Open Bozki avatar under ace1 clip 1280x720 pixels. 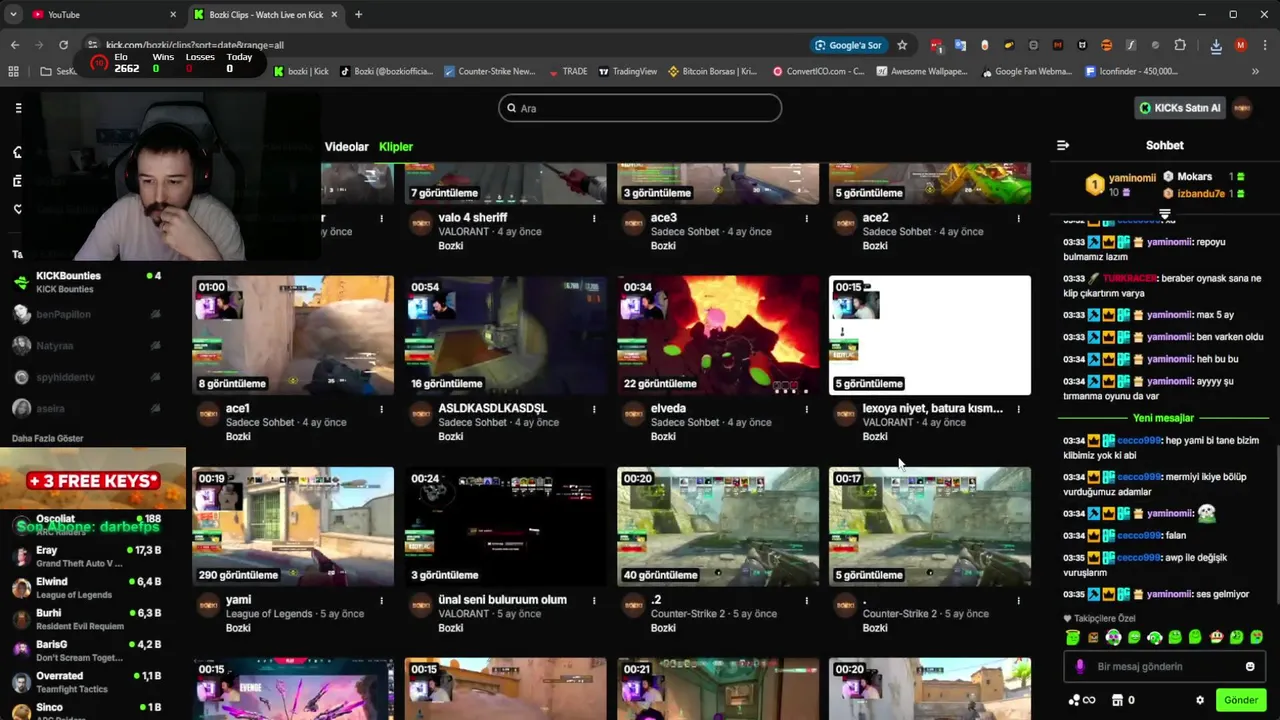tap(208, 415)
